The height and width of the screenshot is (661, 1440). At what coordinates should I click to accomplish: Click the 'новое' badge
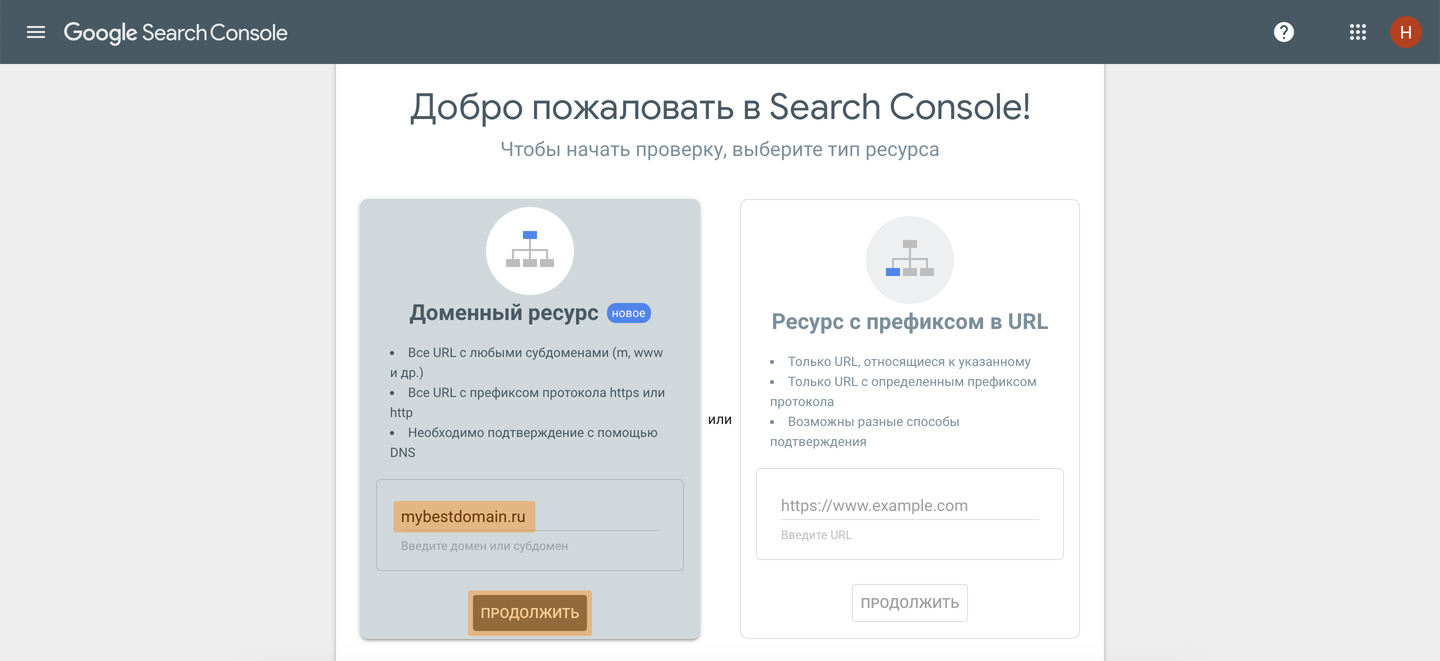(x=629, y=313)
